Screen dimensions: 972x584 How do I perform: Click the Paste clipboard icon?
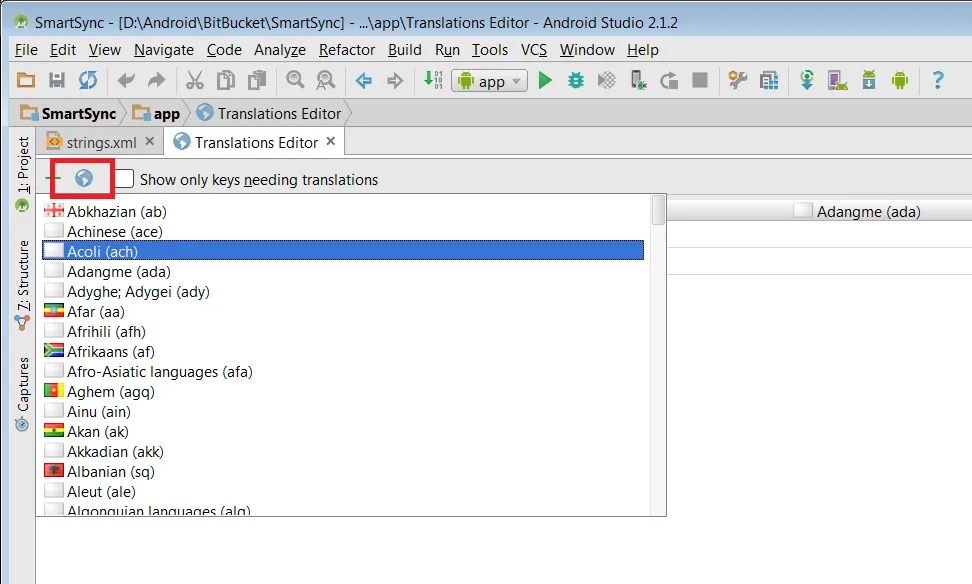pyautogui.click(x=257, y=80)
